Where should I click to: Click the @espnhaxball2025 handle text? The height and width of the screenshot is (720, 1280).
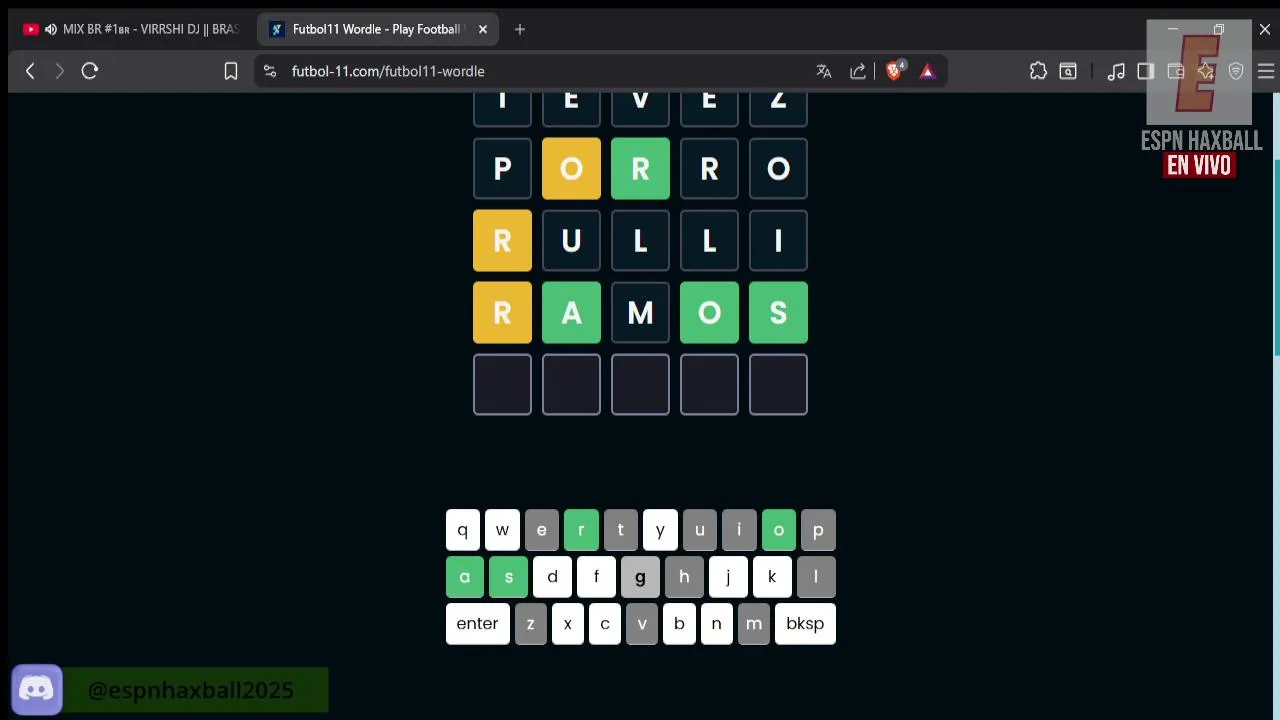coord(190,690)
